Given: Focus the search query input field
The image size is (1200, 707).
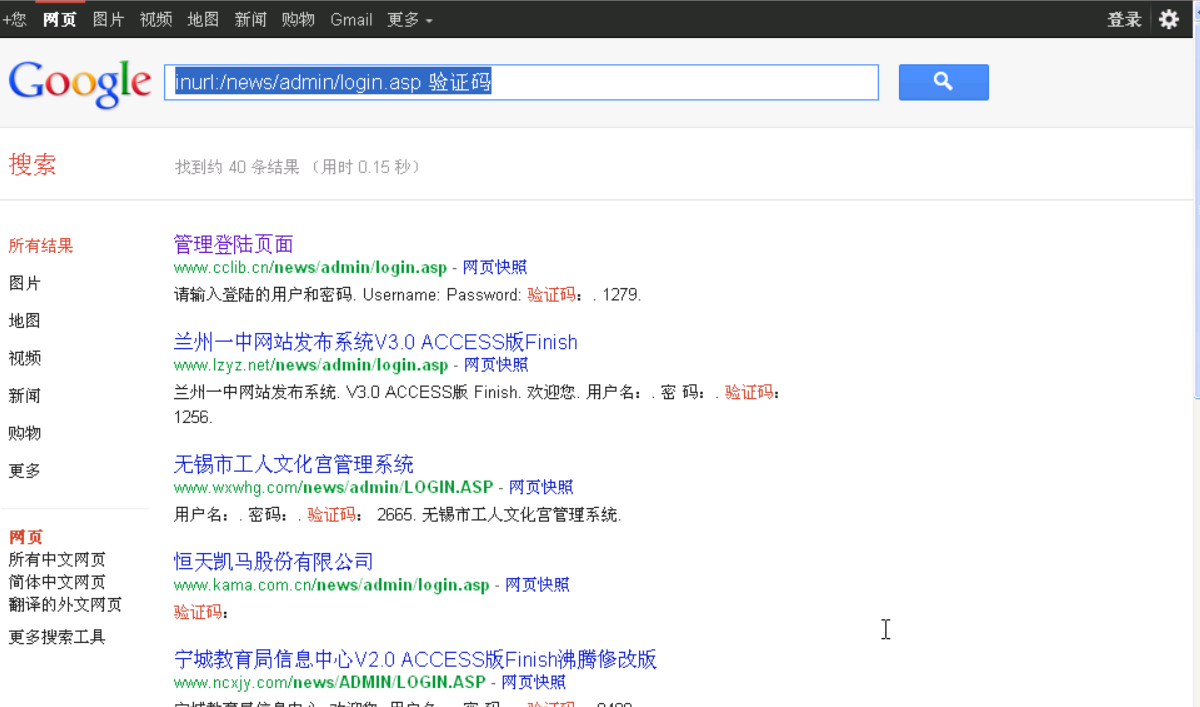Looking at the screenshot, I should tap(521, 82).
